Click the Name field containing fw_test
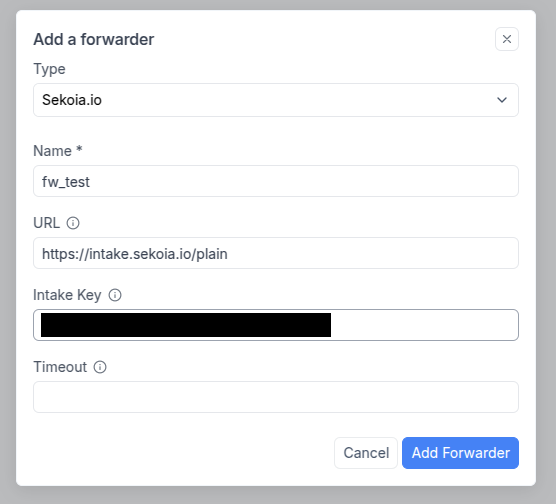The height and width of the screenshot is (504, 556). (x=276, y=181)
